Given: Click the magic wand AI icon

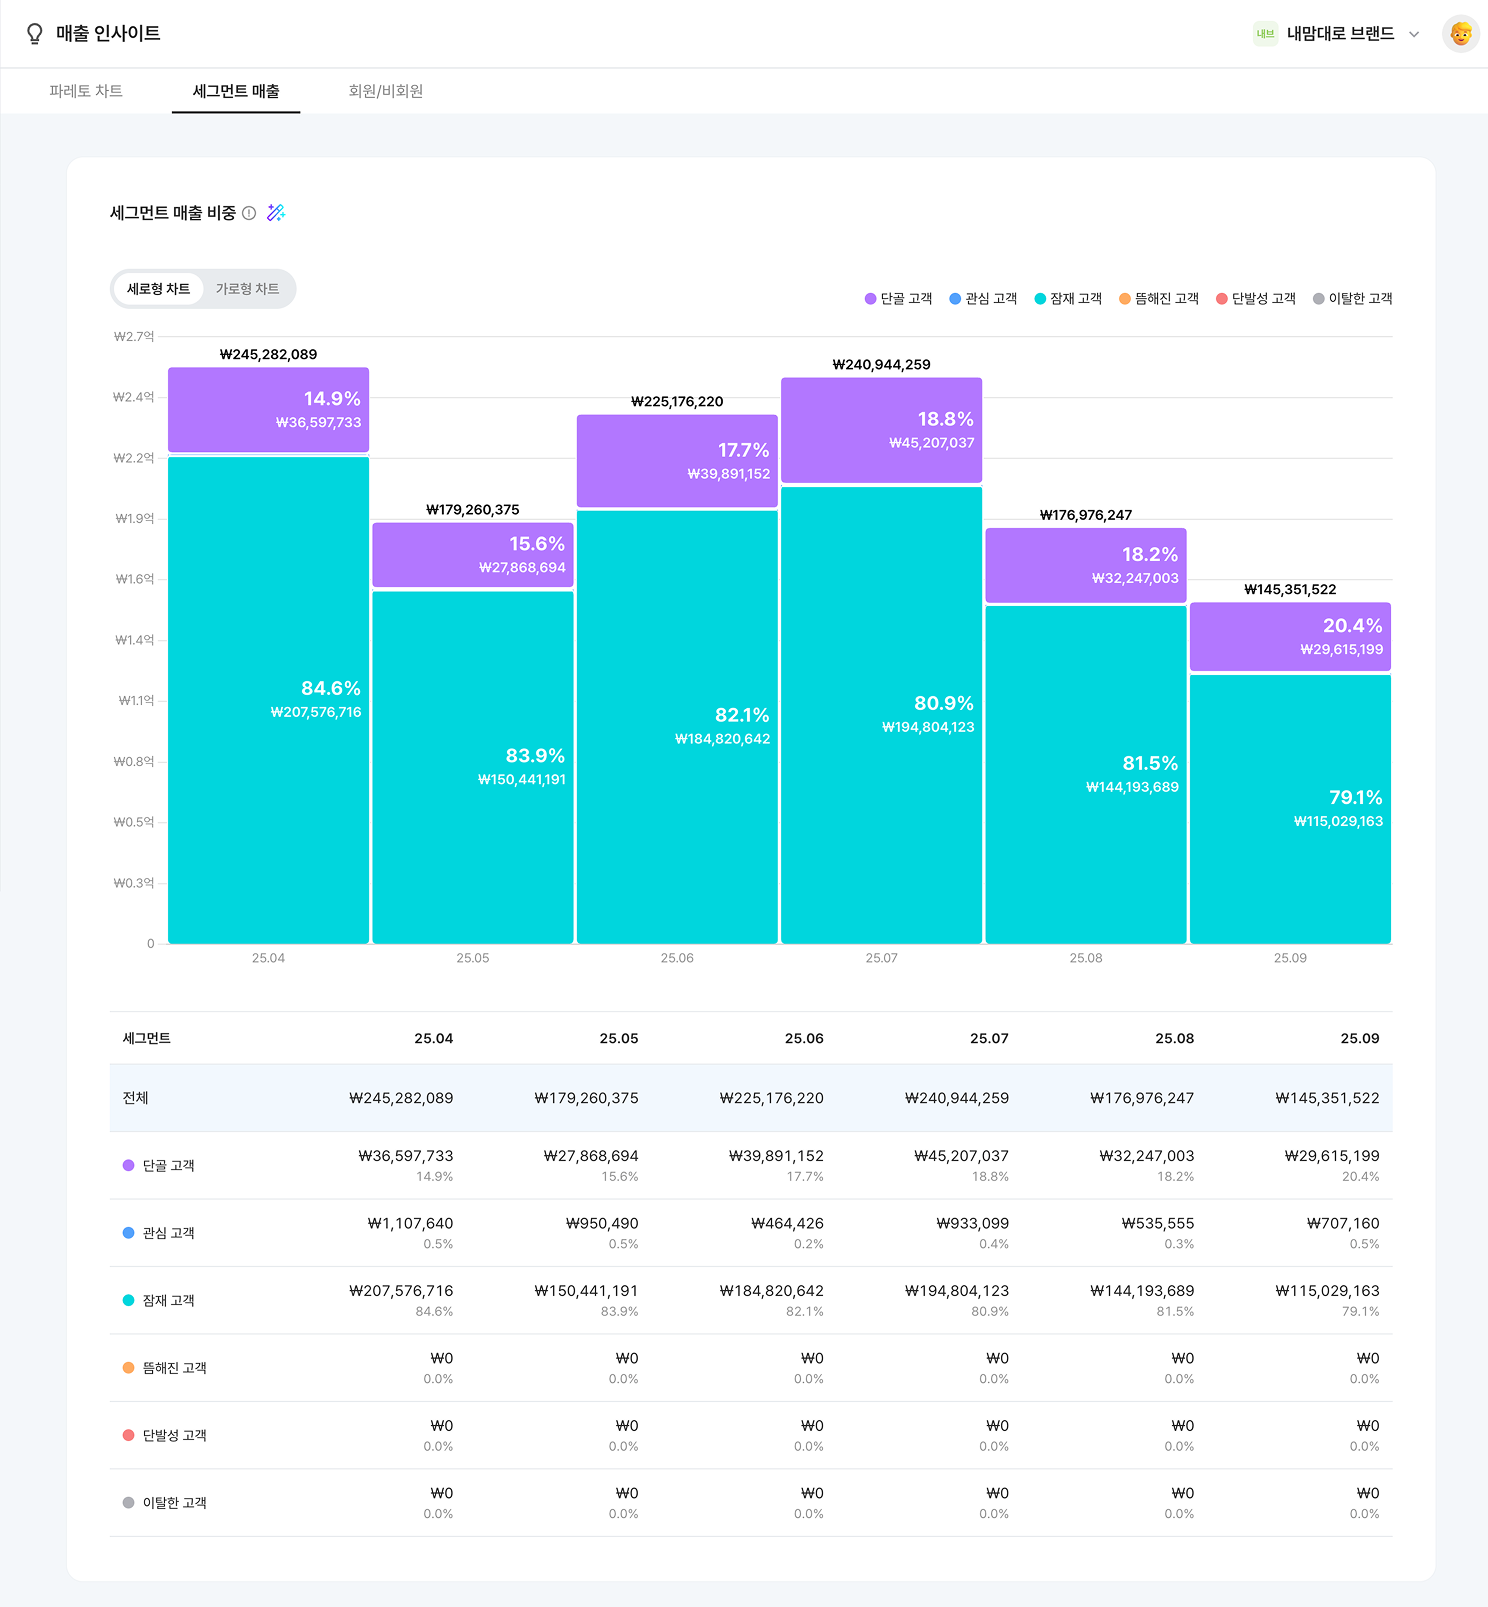Looking at the screenshot, I should (276, 213).
